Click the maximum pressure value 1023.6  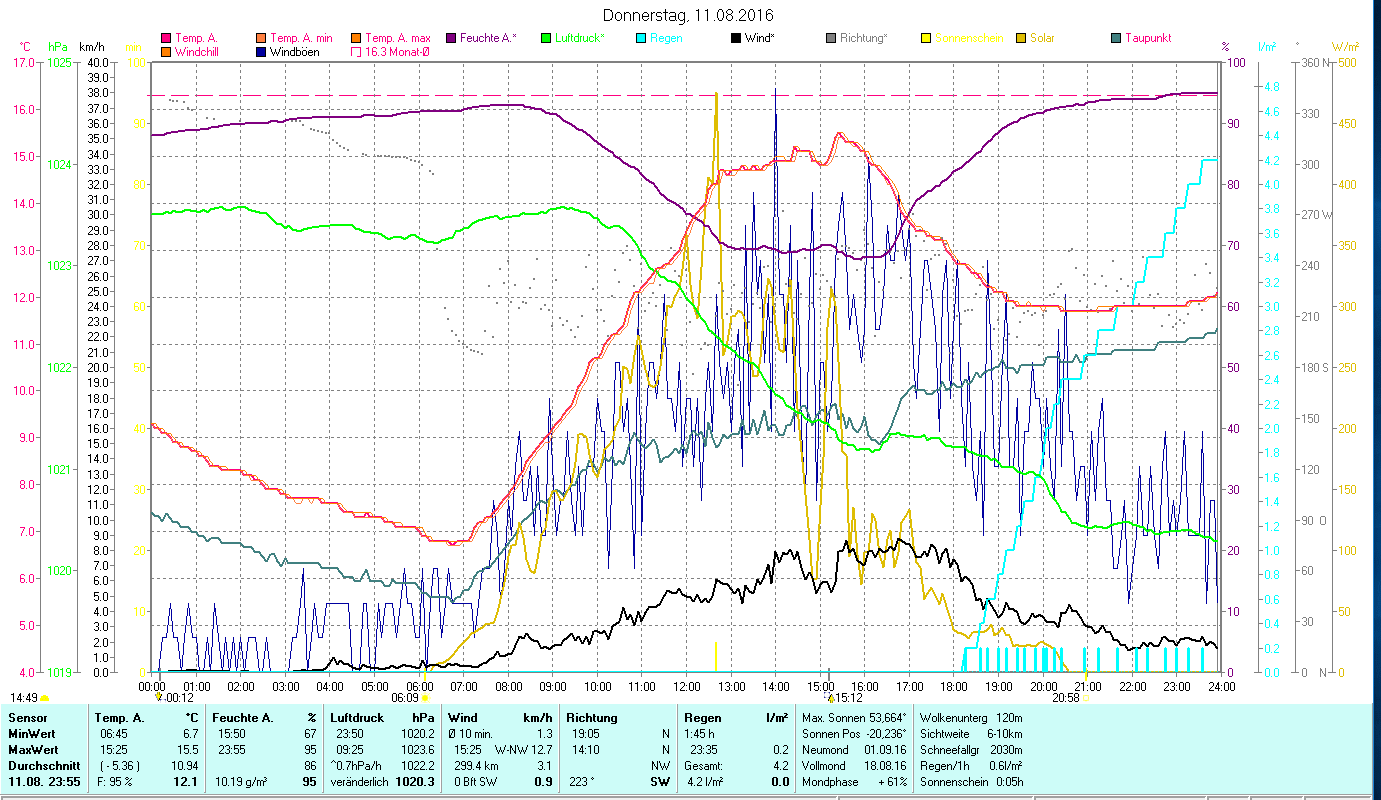coord(417,749)
